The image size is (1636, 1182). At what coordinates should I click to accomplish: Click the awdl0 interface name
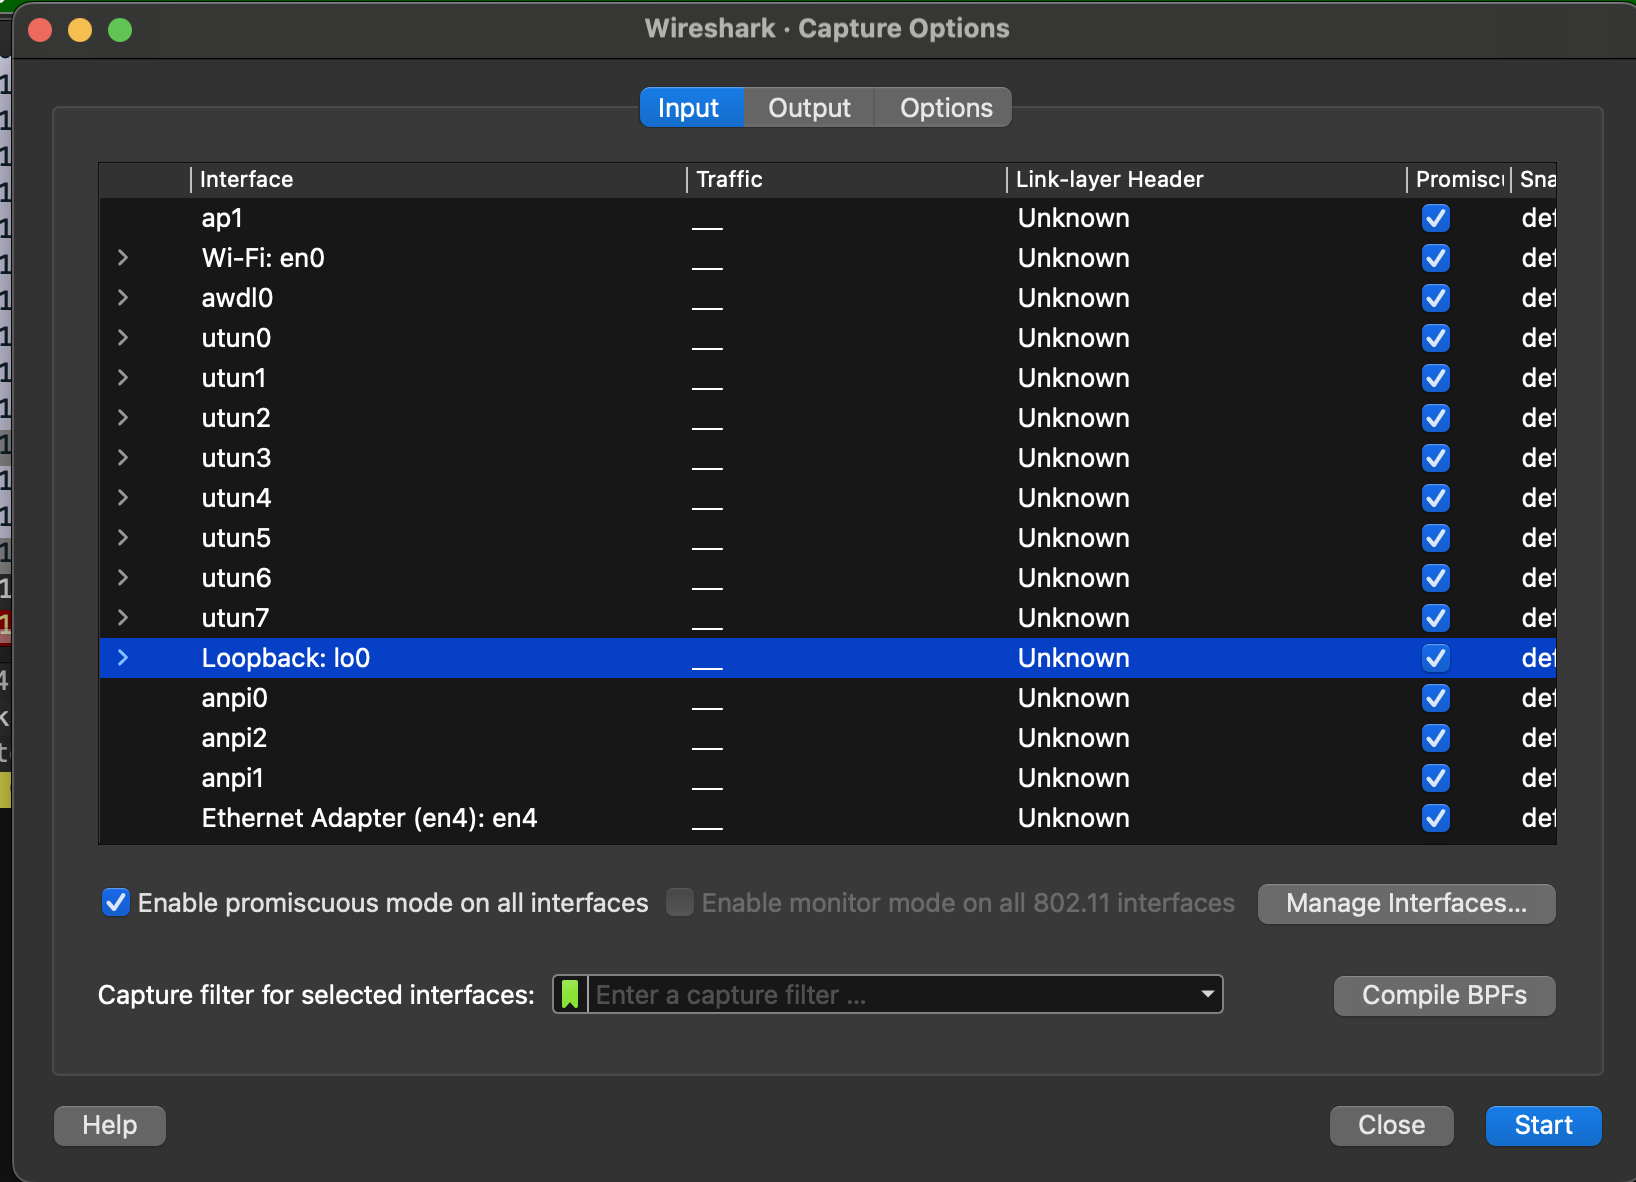(x=237, y=298)
